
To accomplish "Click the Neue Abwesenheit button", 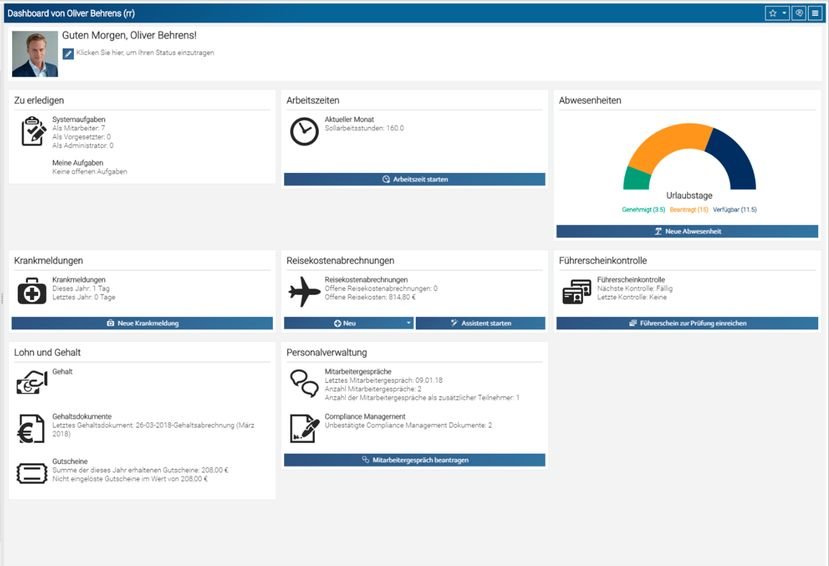I will coord(687,231).
